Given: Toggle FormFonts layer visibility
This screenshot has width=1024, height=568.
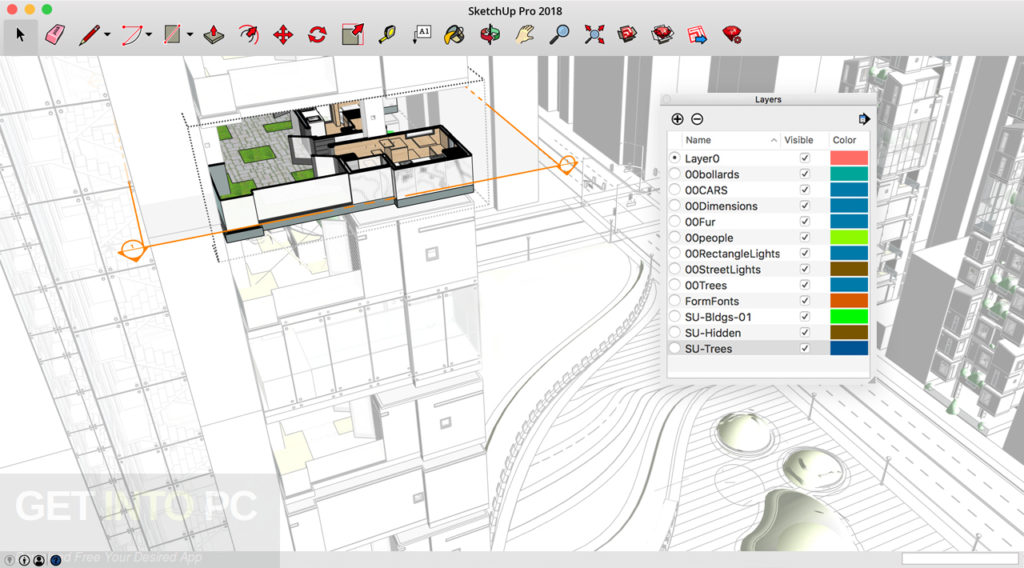Looking at the screenshot, I should 805,301.
